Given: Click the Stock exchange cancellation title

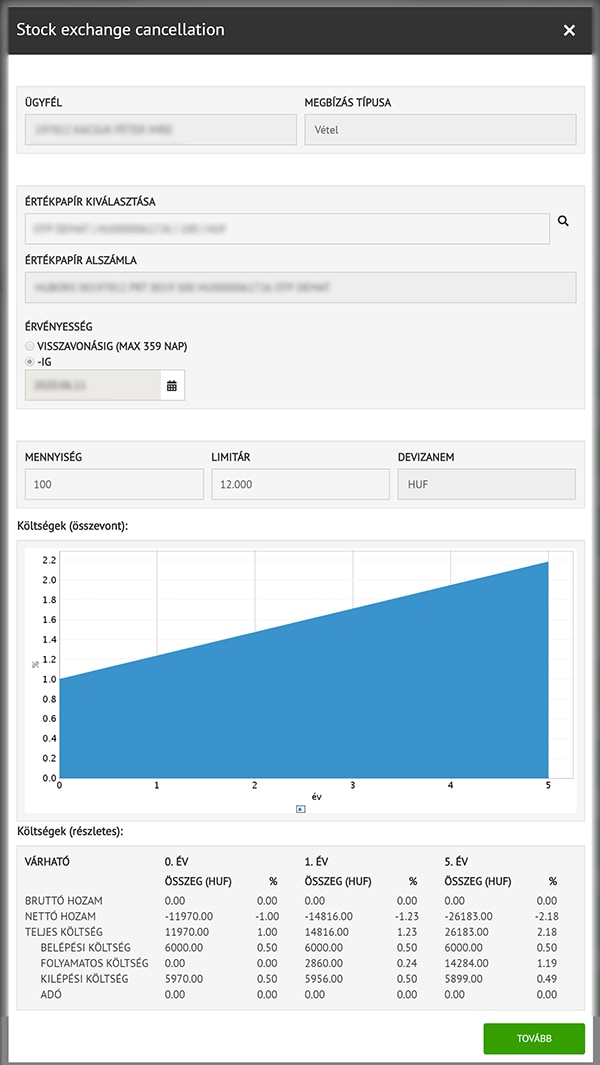Looking at the screenshot, I should tap(121, 30).
